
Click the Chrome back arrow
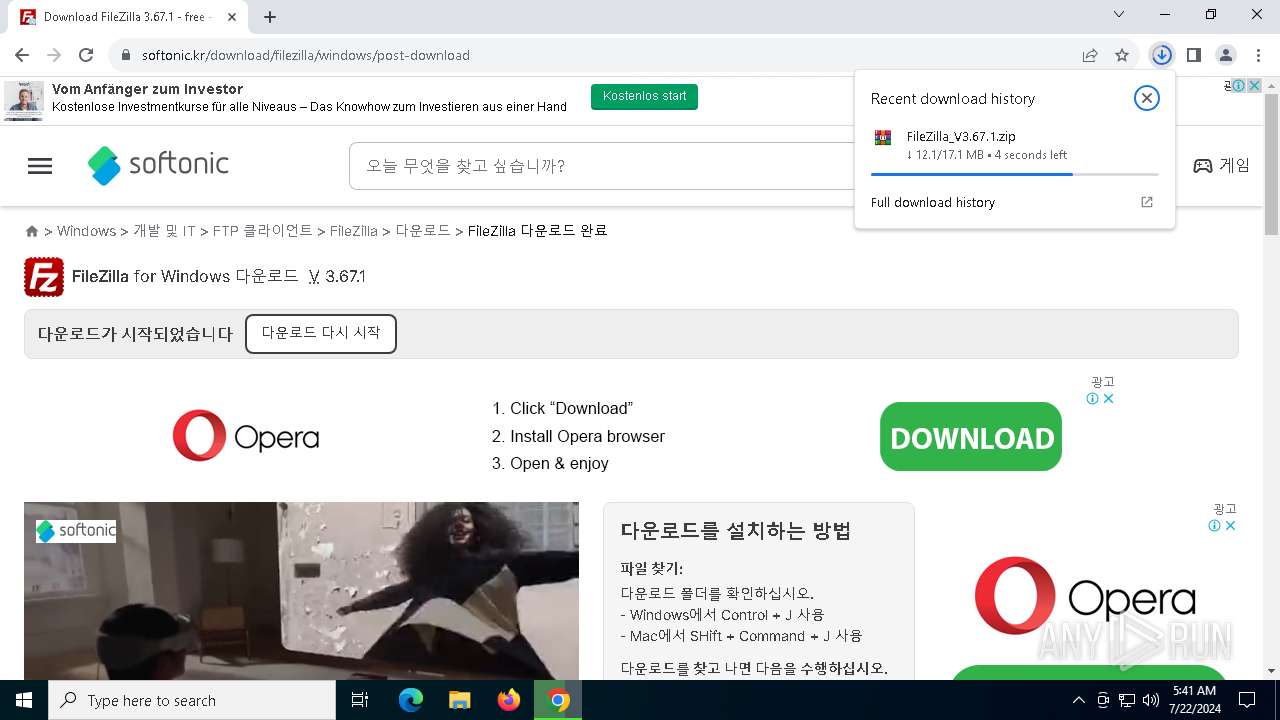tap(22, 55)
